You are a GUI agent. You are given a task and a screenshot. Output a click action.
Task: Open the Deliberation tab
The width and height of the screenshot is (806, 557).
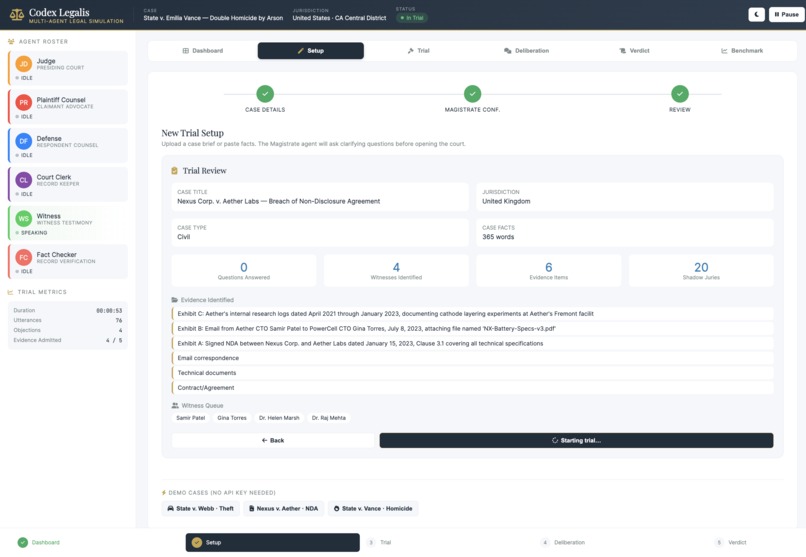tap(526, 51)
